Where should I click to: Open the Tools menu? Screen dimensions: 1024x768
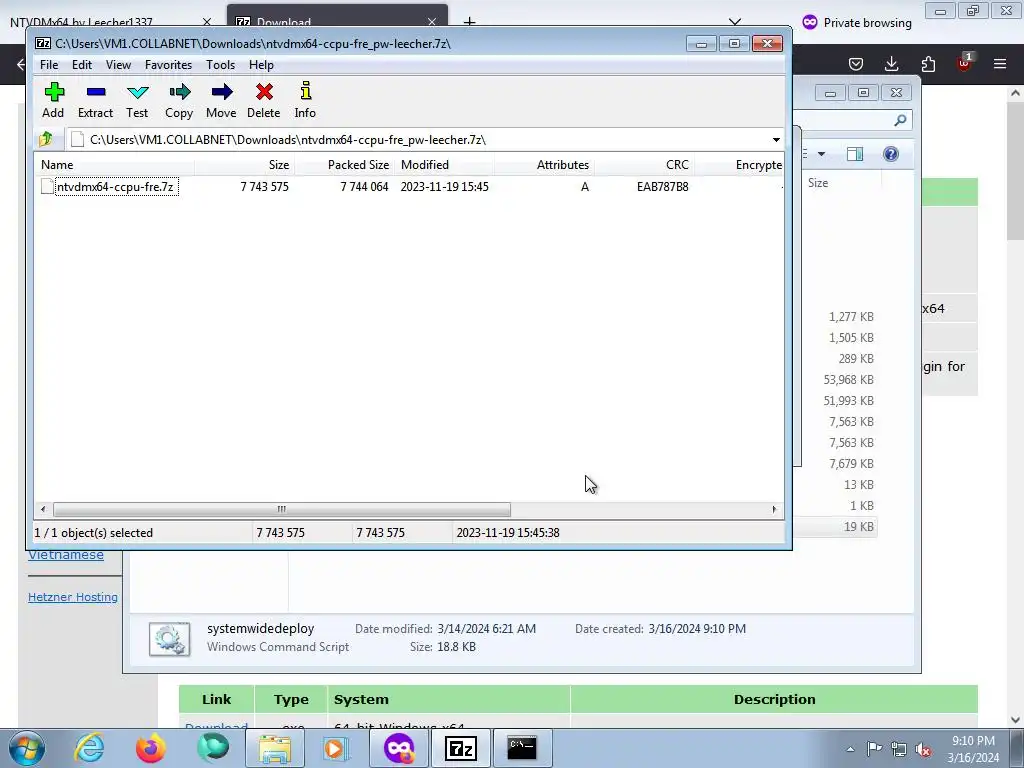coord(221,65)
